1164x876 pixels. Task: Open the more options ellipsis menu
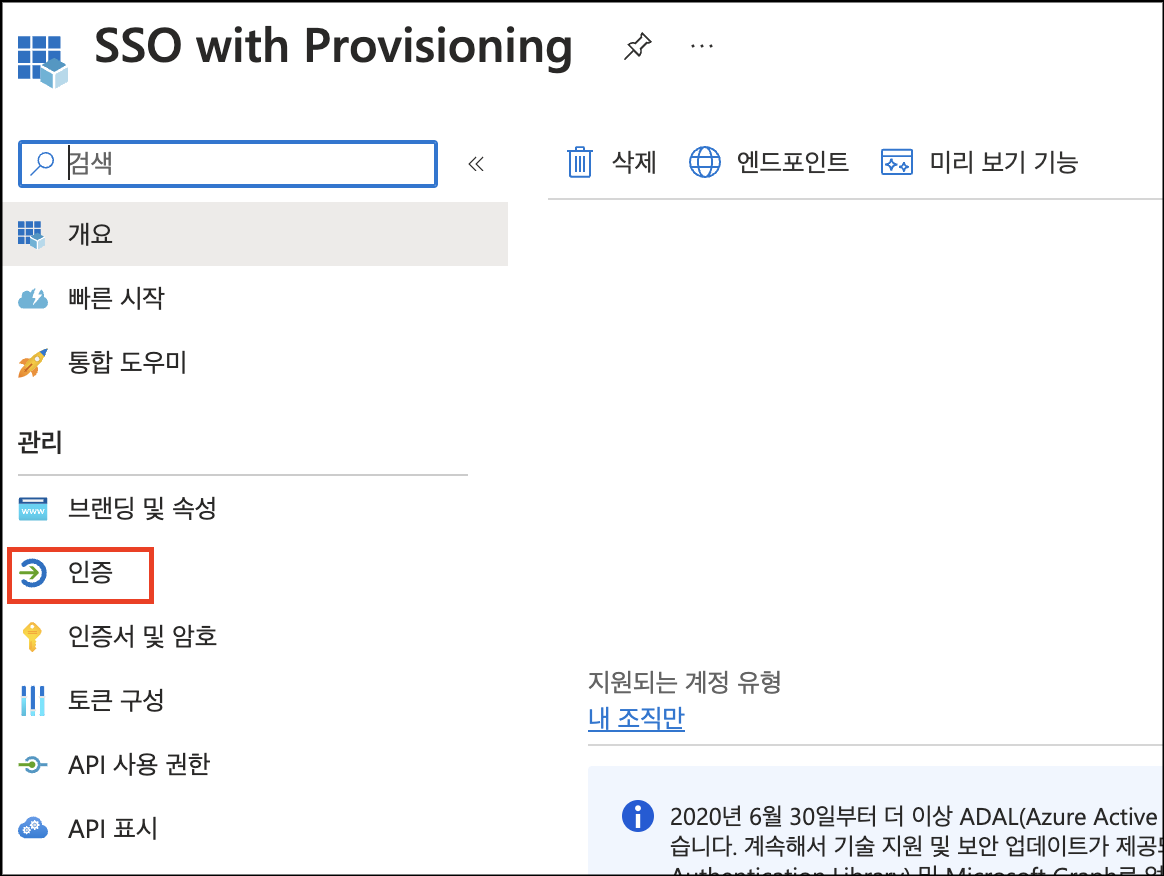point(703,47)
